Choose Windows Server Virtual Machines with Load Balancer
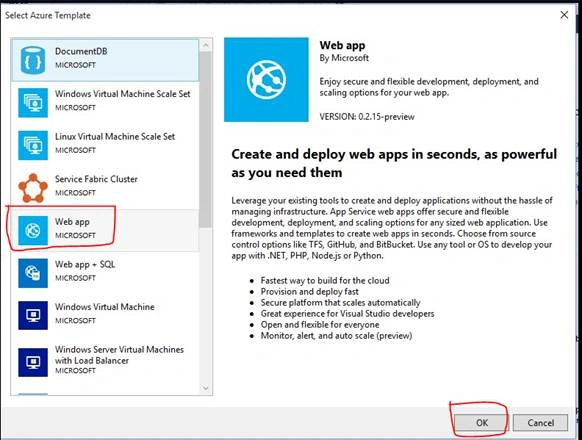582x440 pixels. pos(119,355)
